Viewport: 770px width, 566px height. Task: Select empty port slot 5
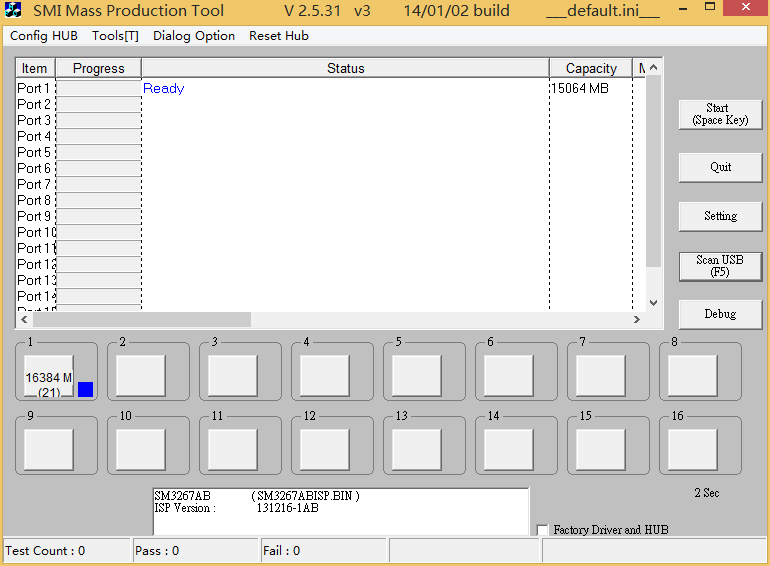[416, 376]
